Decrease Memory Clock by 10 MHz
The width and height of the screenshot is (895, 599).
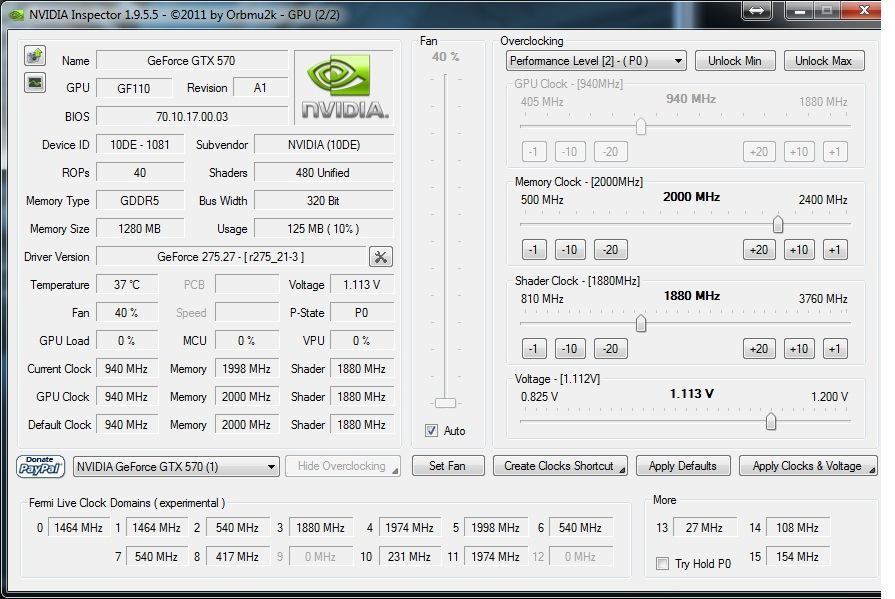pos(570,250)
